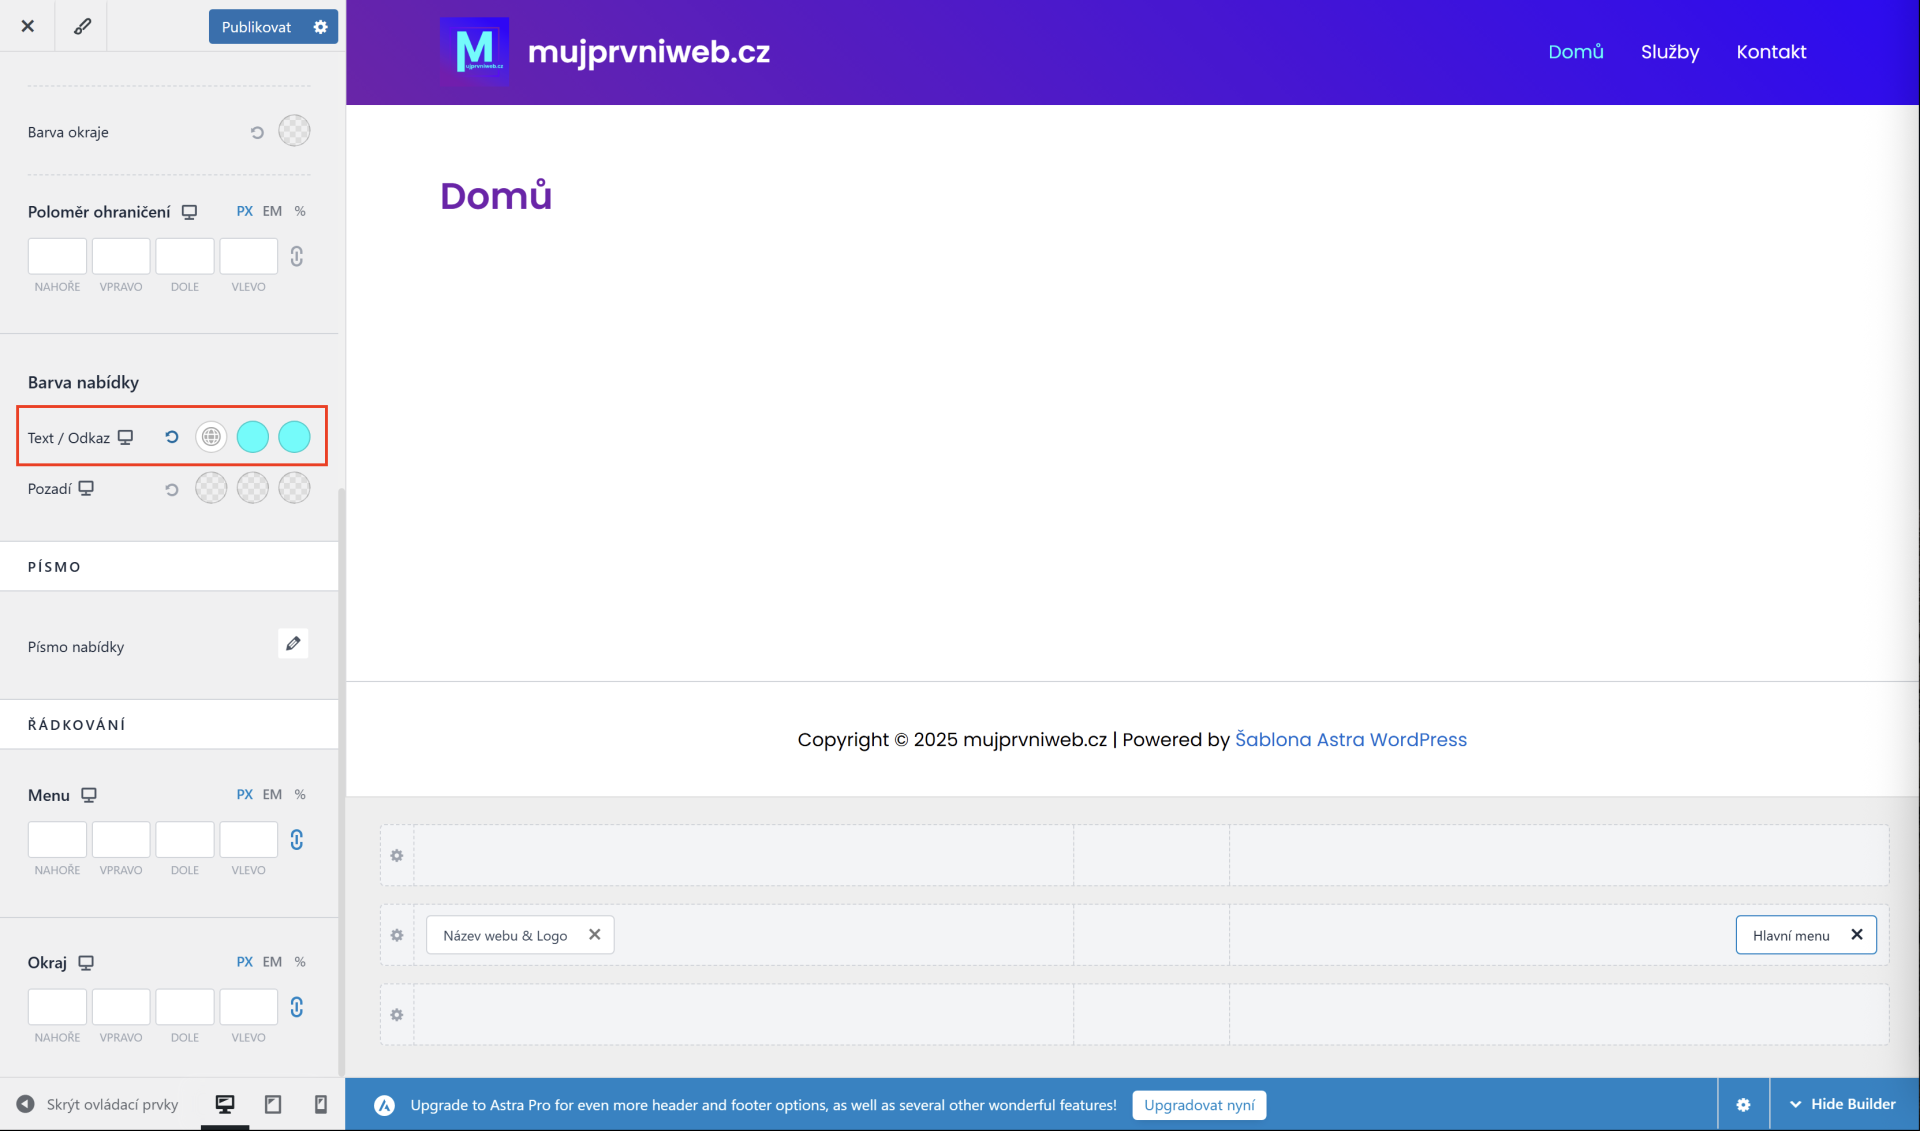Open Publikovat settings gear
The width and height of the screenshot is (1920, 1131).
coord(320,27)
